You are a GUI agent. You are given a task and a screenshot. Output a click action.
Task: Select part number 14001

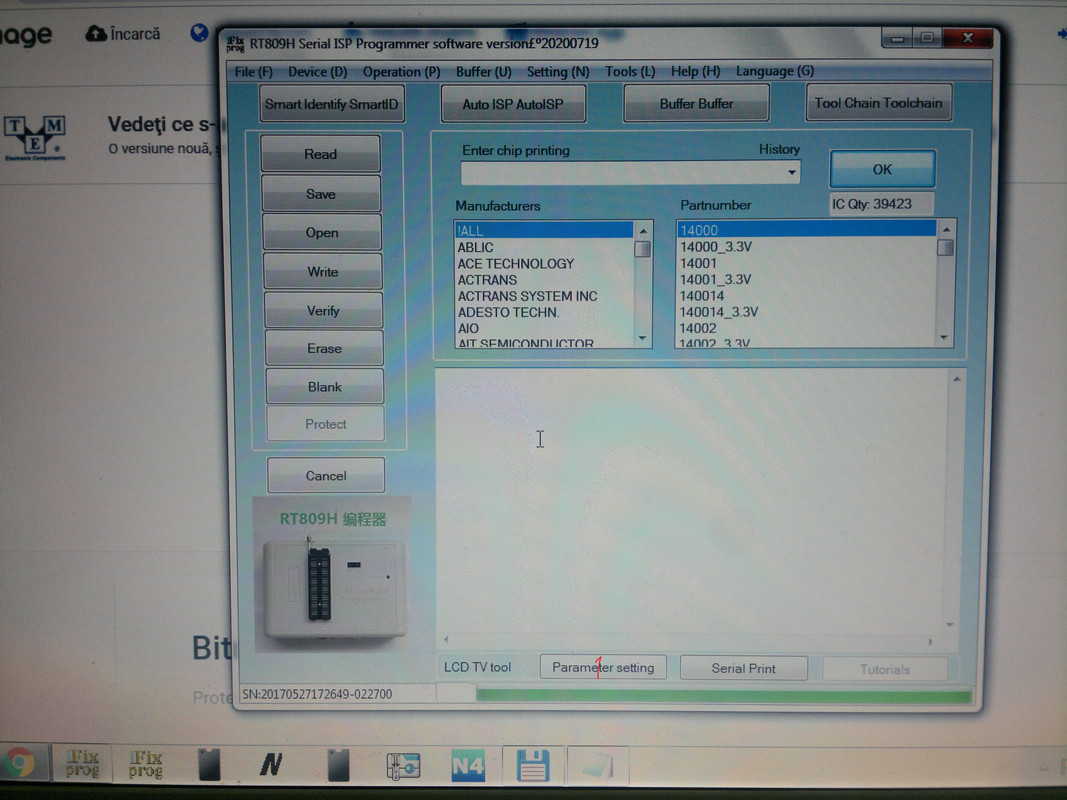pos(806,263)
